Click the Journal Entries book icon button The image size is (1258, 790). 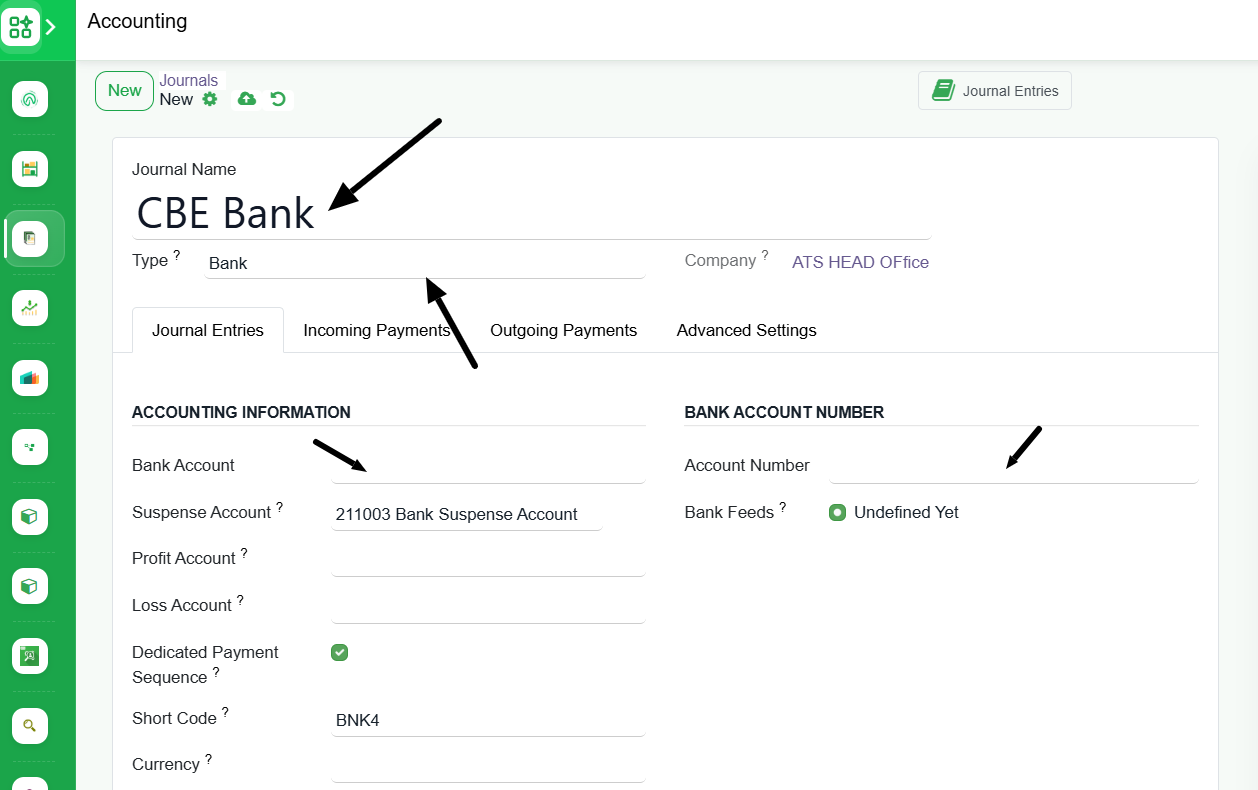point(995,91)
